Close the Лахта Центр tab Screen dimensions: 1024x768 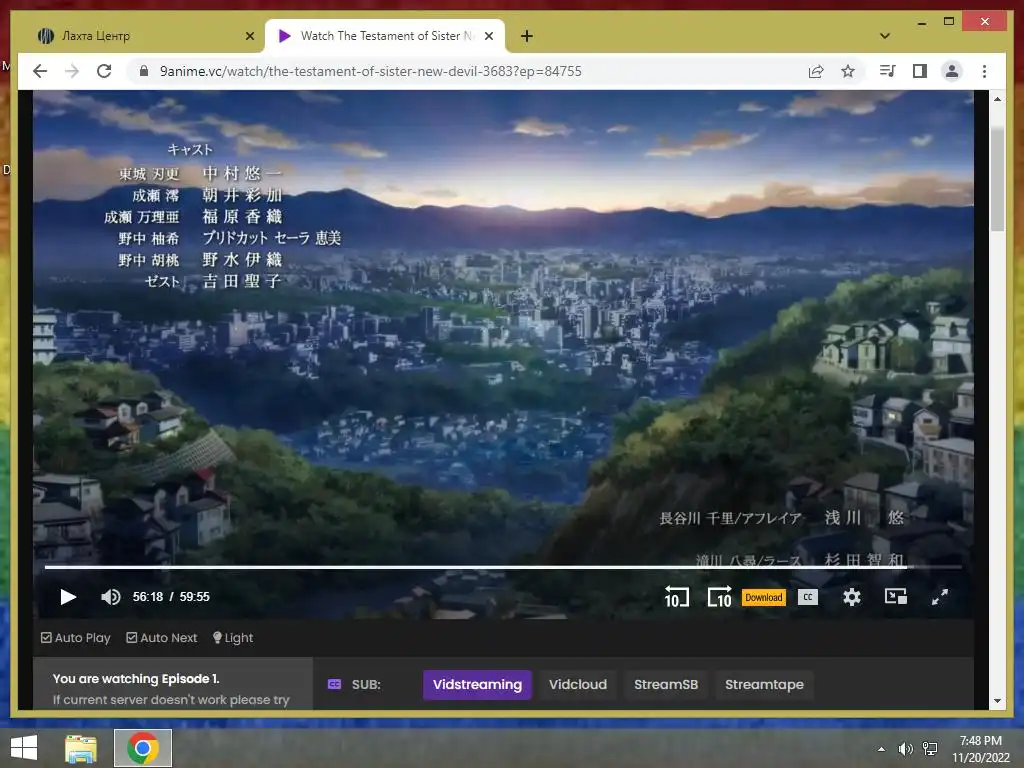(x=249, y=37)
